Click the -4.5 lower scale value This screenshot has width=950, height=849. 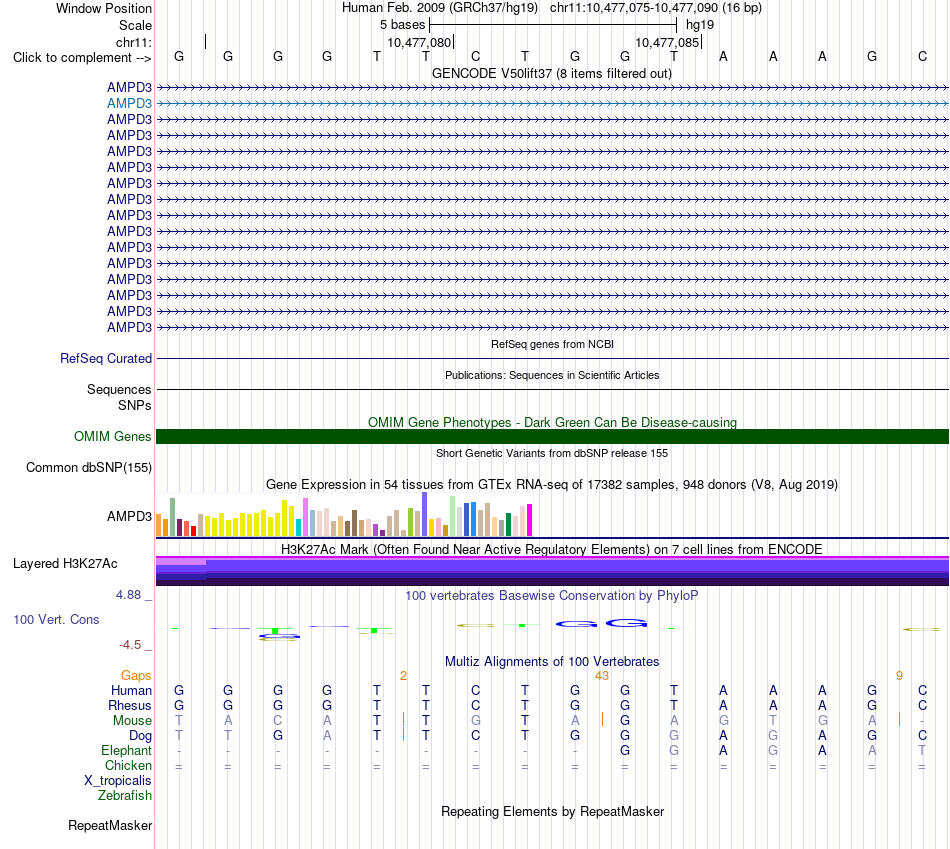130,645
